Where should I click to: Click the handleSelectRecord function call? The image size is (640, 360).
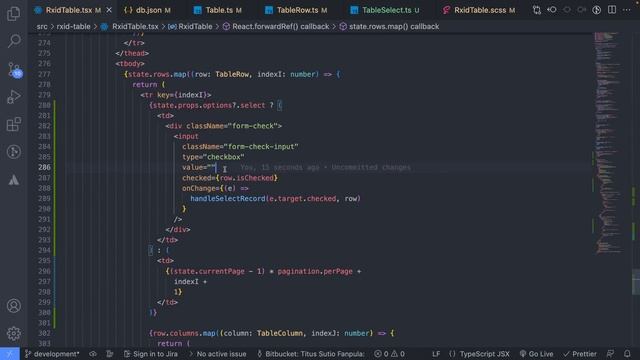point(227,199)
